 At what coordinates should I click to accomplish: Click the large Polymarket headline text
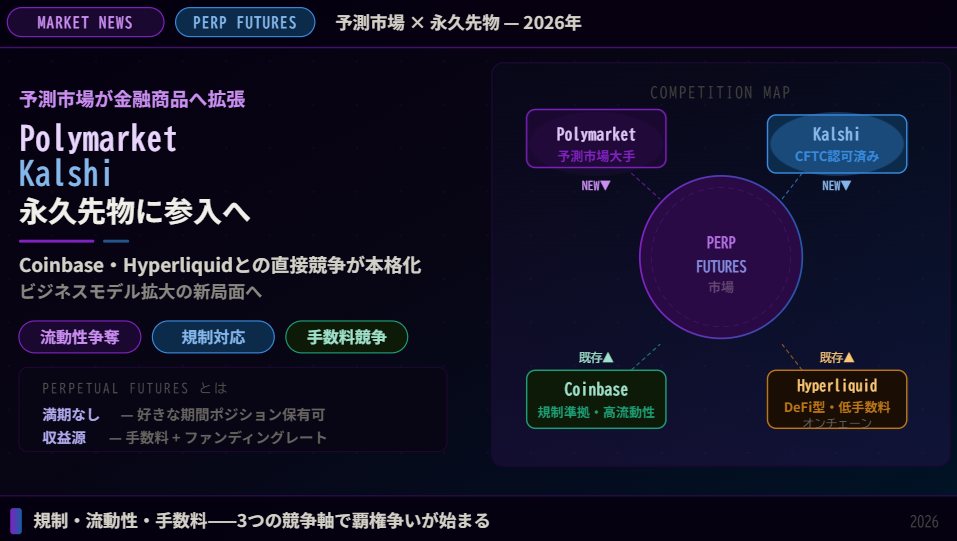pyautogui.click(x=98, y=139)
